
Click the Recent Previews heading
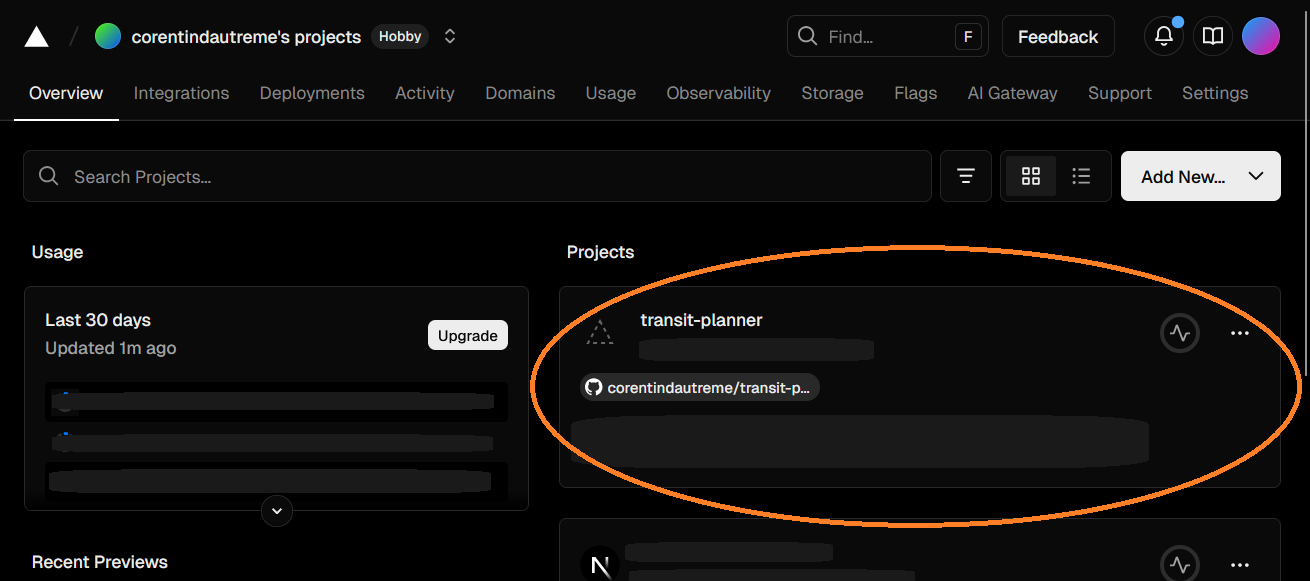[100, 562]
